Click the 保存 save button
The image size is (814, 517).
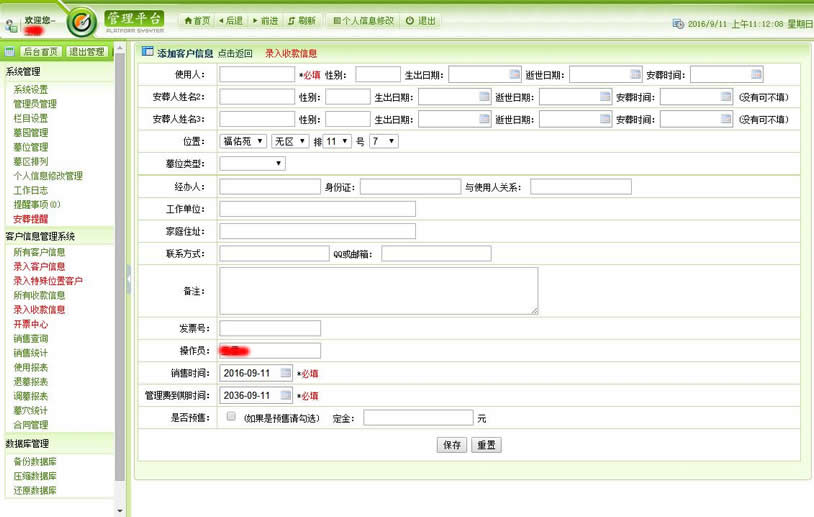coord(452,445)
